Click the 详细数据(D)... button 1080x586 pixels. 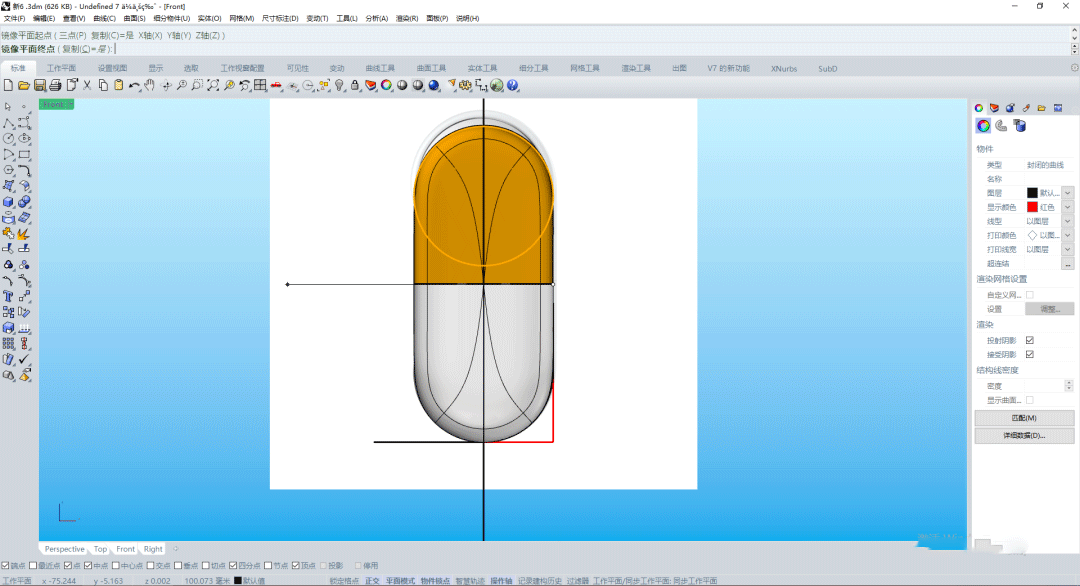tap(1024, 436)
